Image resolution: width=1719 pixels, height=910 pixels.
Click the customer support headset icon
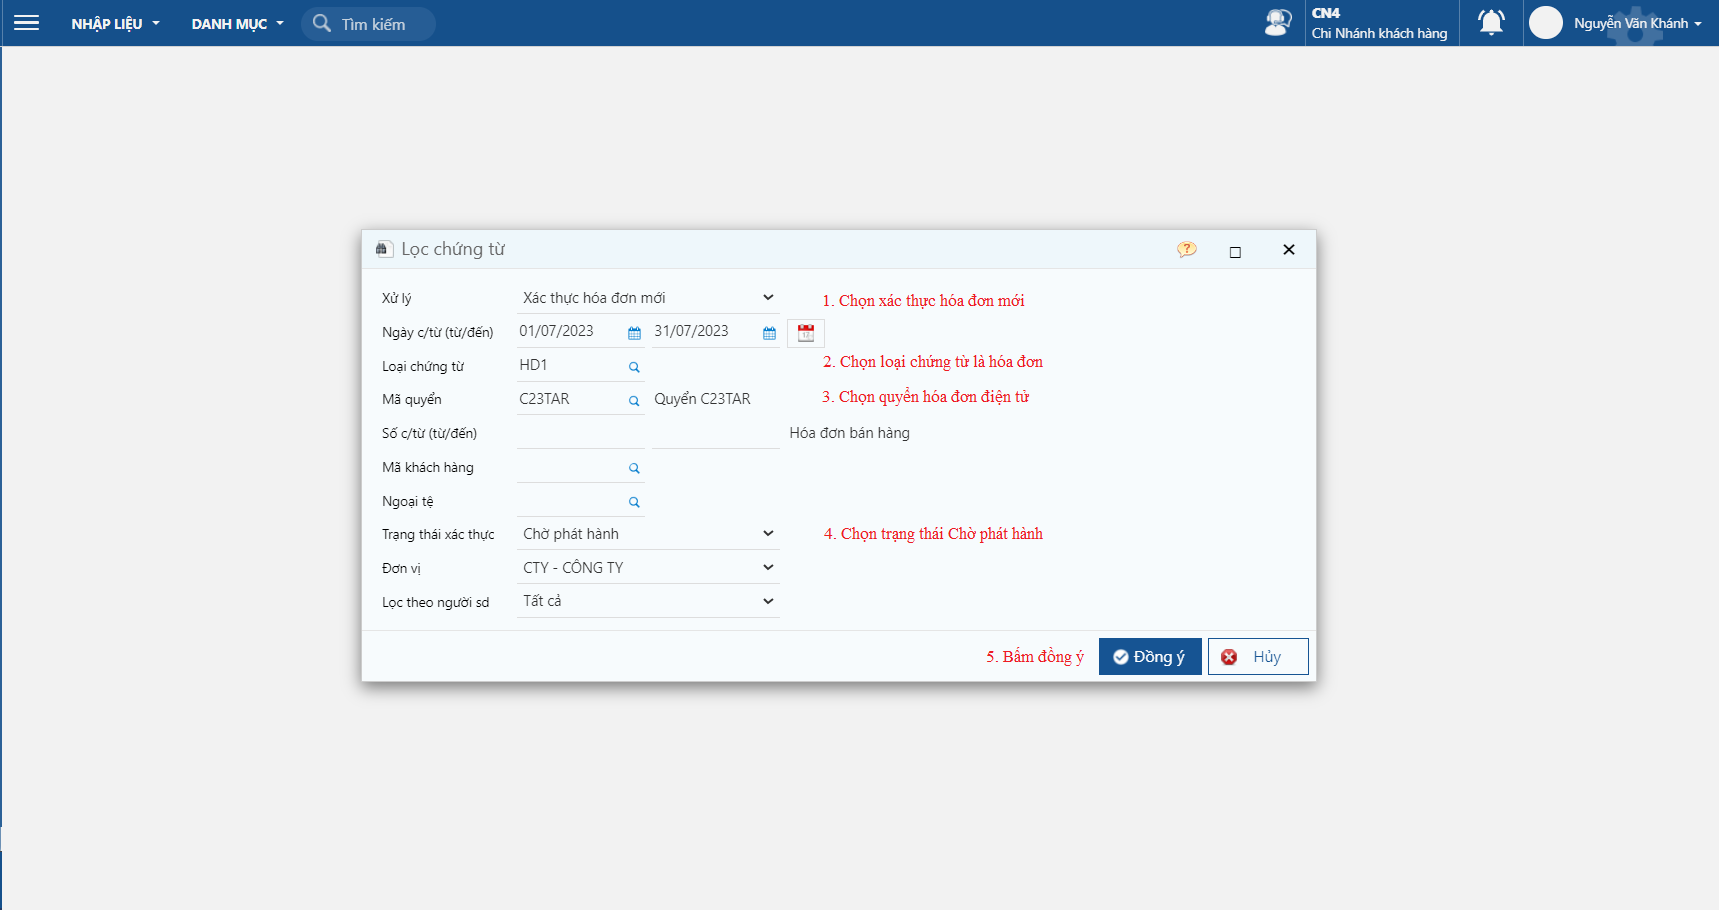coord(1277,23)
